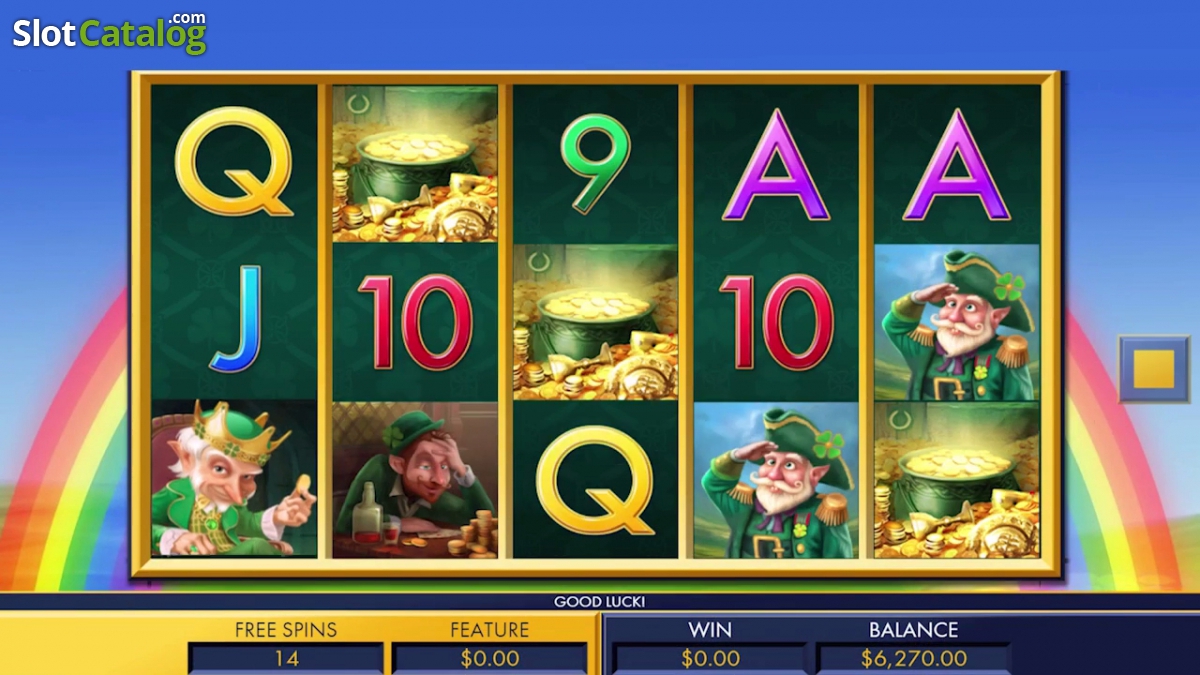The width and height of the screenshot is (1200, 675).
Task: Select the purple A on the fifth reel
Action: (x=957, y=165)
